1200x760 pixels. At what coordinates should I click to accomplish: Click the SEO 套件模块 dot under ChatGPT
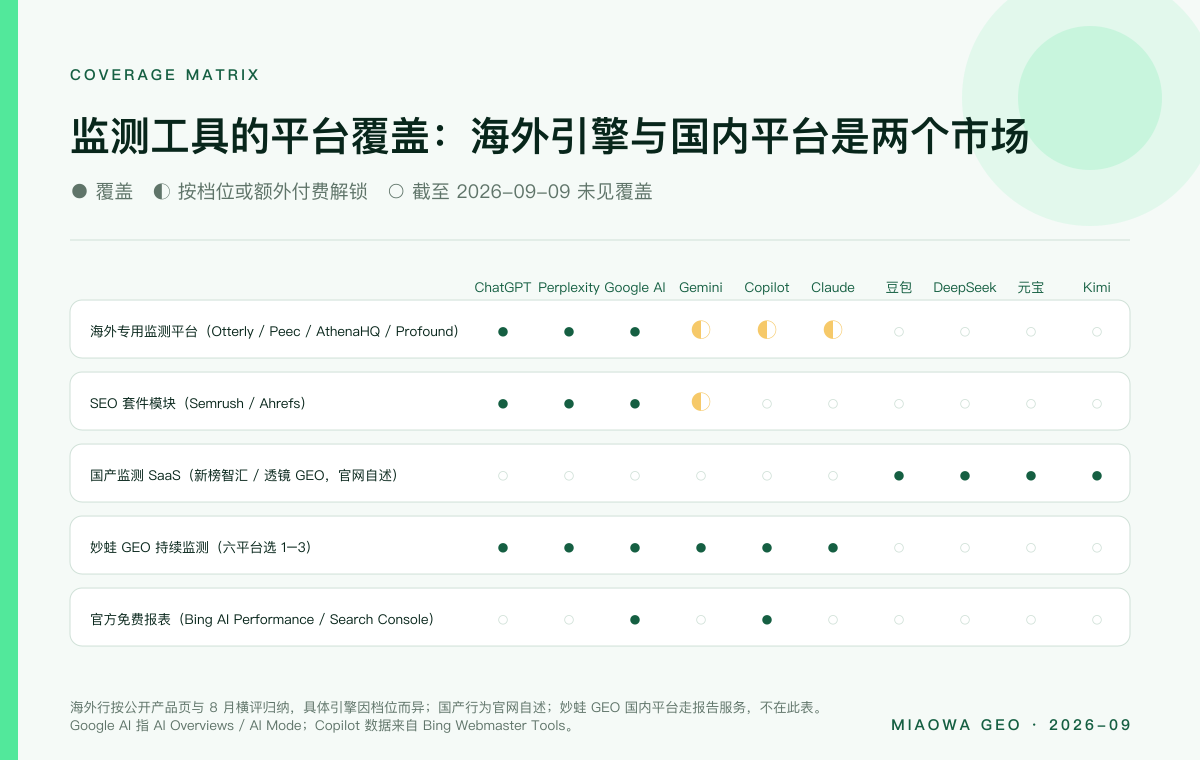tap(503, 403)
